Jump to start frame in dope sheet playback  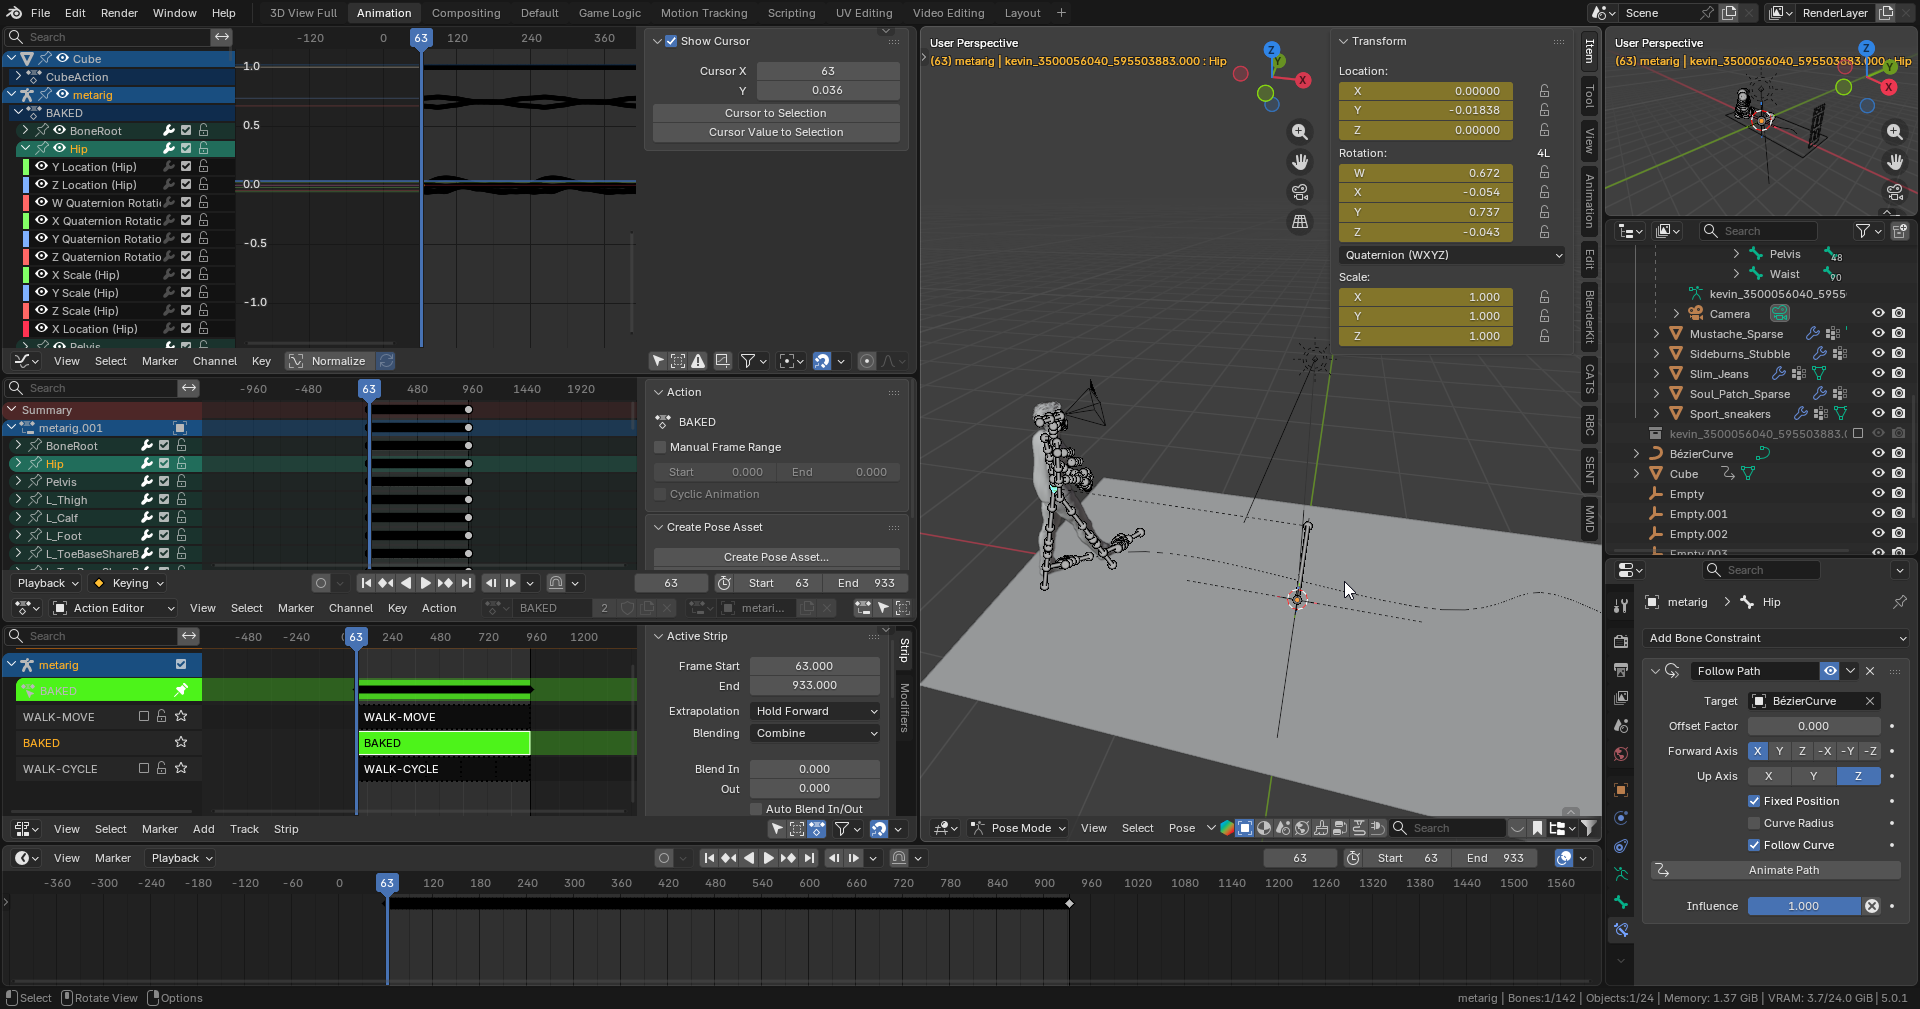pos(366,583)
